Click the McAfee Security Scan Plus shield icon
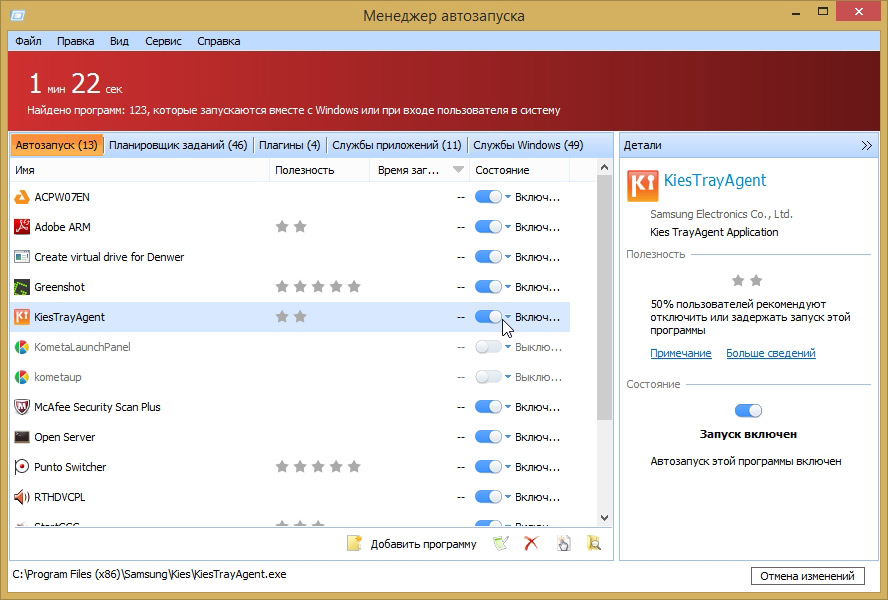Screen dimensions: 888x600 point(22,407)
